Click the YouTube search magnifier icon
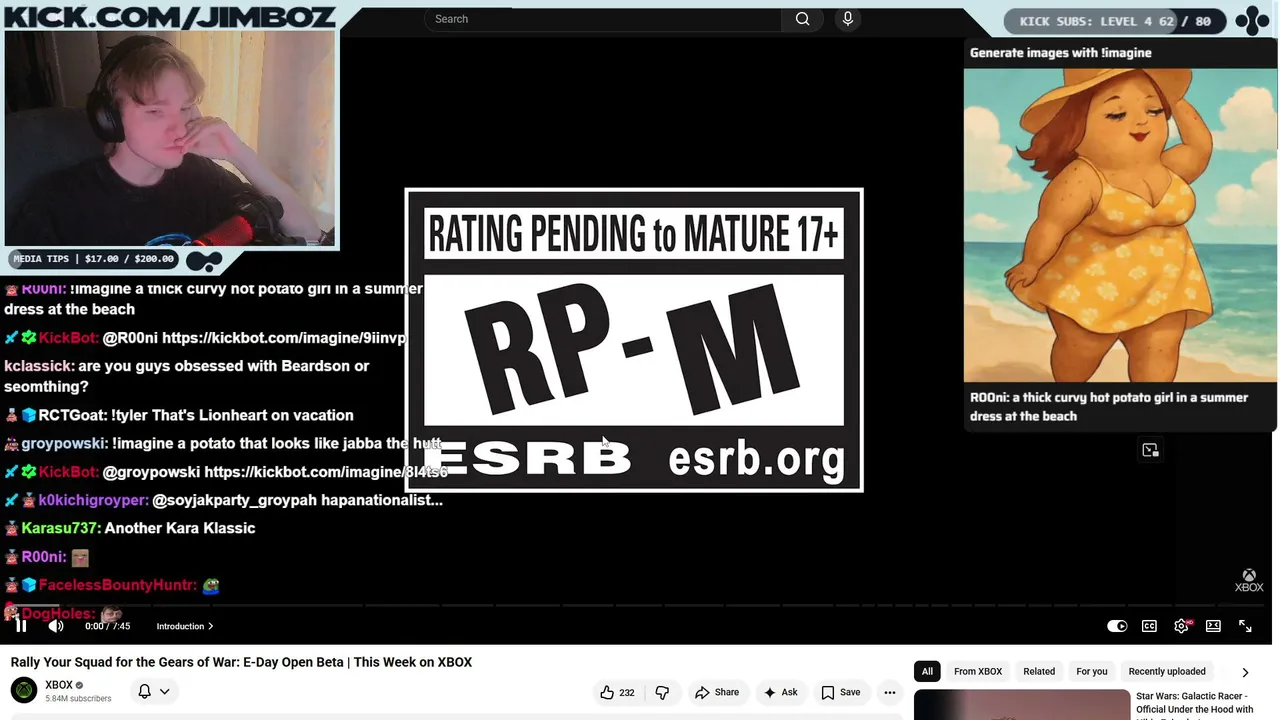Image resolution: width=1280 pixels, height=720 pixels. tap(802, 19)
